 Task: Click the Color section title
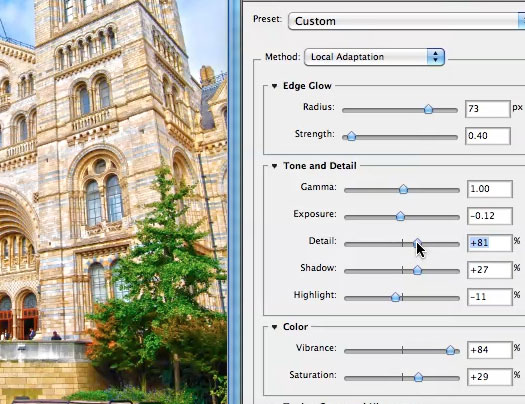click(295, 327)
